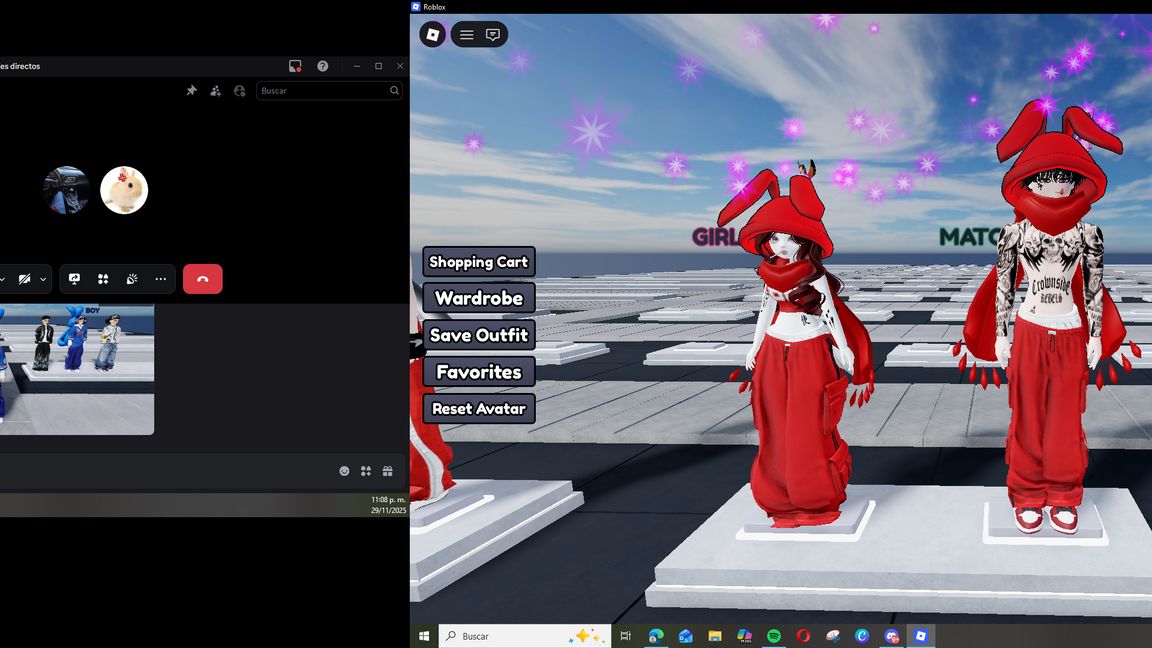Open the shared stream preview thumbnail
1152x648 pixels.
point(76,370)
